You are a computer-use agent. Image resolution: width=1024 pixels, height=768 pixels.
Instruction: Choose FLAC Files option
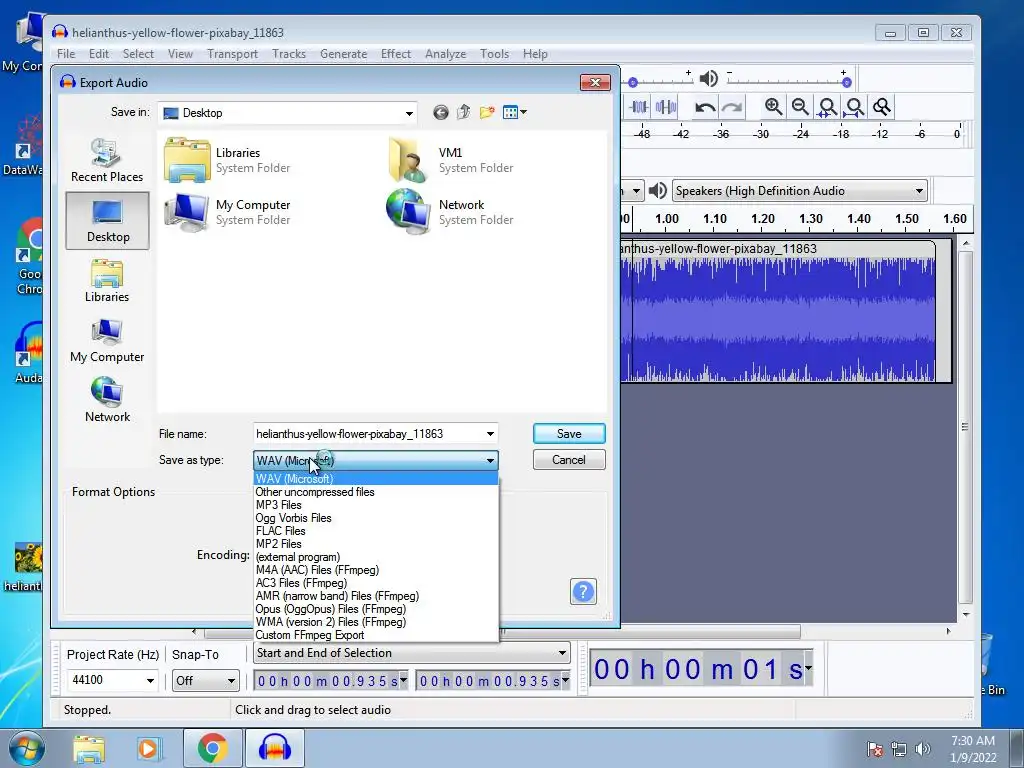coord(376,531)
